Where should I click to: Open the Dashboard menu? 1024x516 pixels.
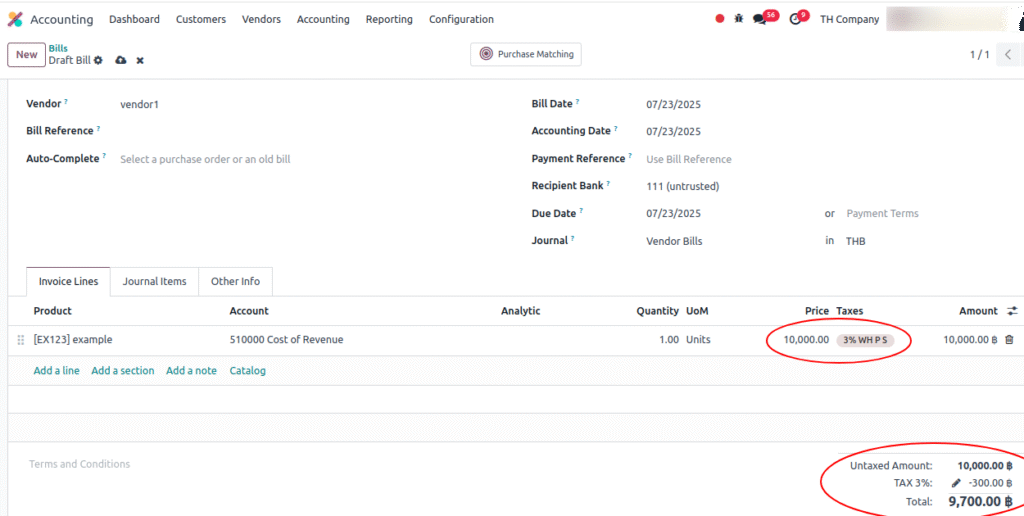pos(134,20)
